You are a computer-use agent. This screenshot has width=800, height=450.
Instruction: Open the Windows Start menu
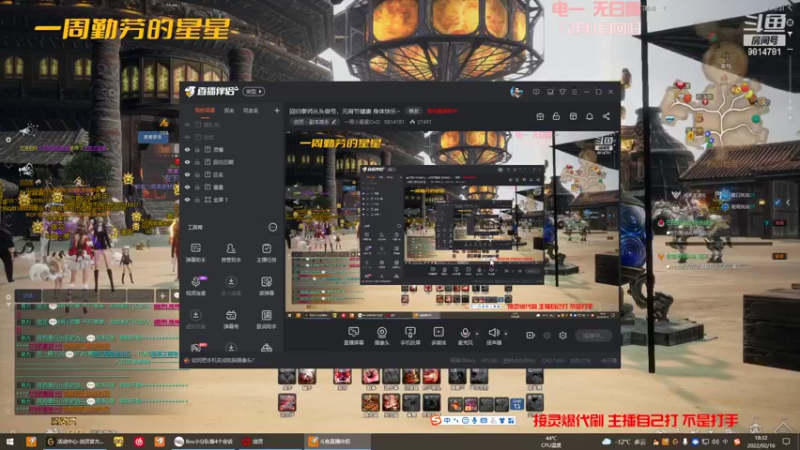(10, 441)
